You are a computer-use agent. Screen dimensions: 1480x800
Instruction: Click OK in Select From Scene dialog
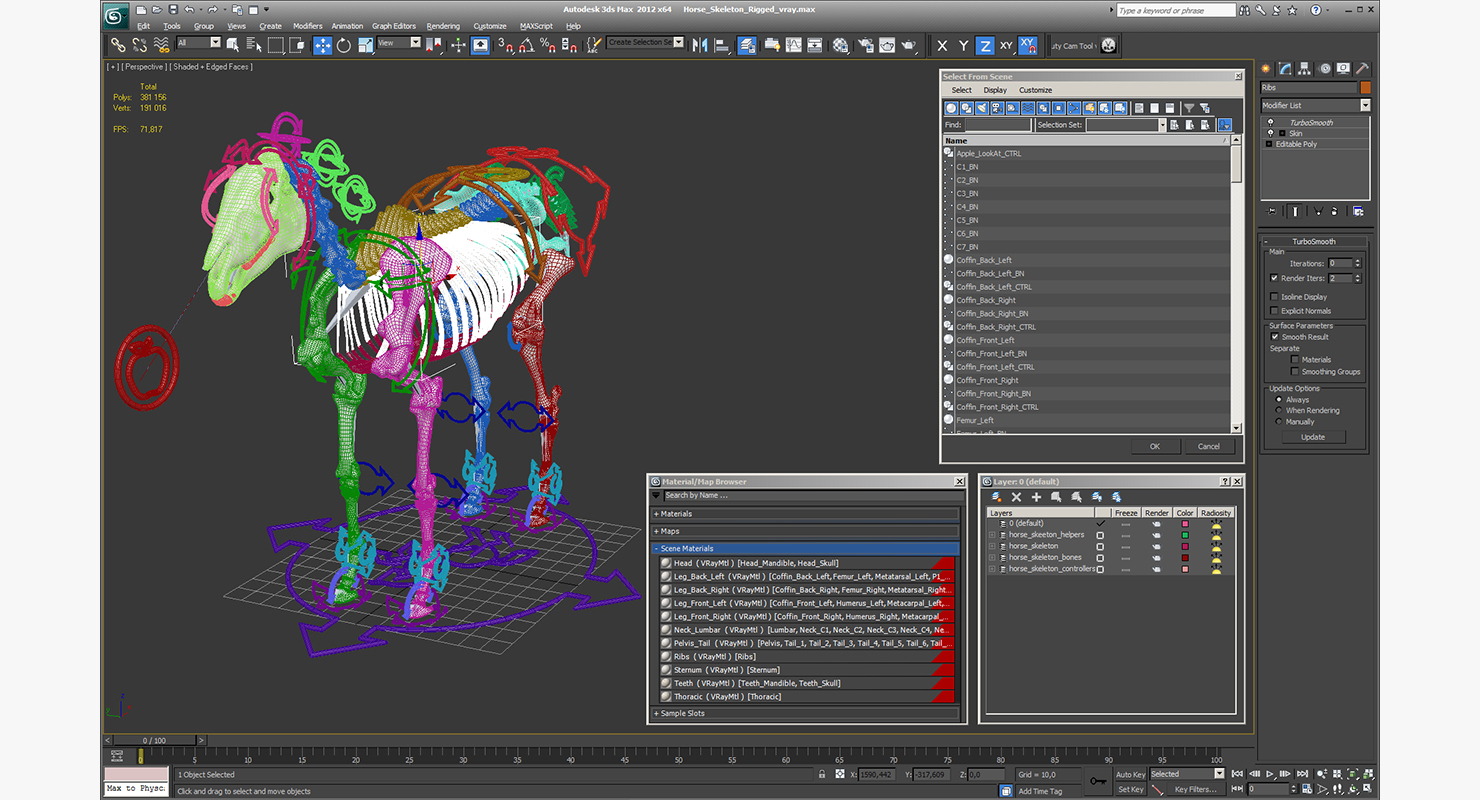(1154, 446)
